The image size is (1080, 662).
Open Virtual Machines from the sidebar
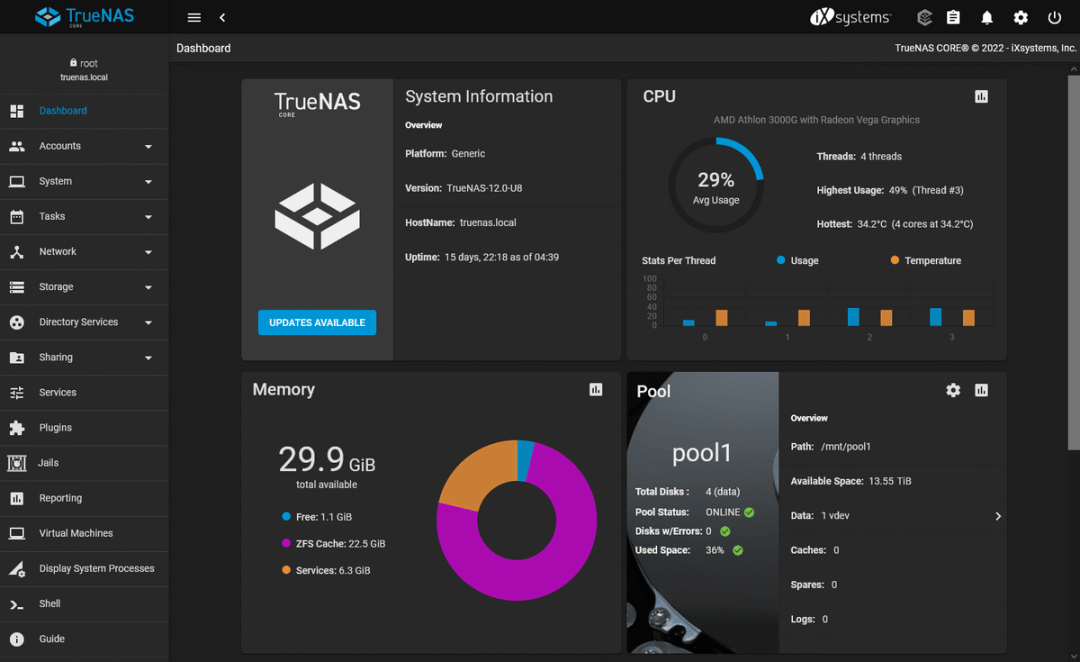click(x=76, y=533)
